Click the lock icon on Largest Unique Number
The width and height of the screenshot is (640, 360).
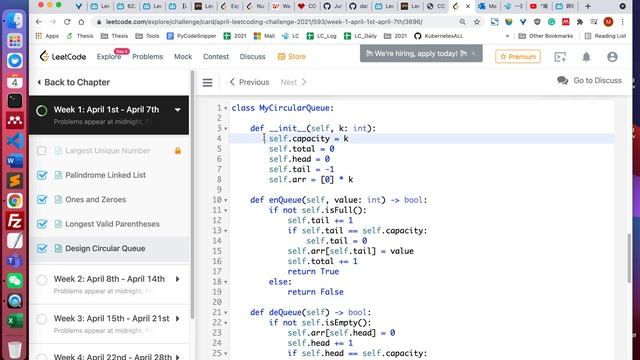pos(178,151)
